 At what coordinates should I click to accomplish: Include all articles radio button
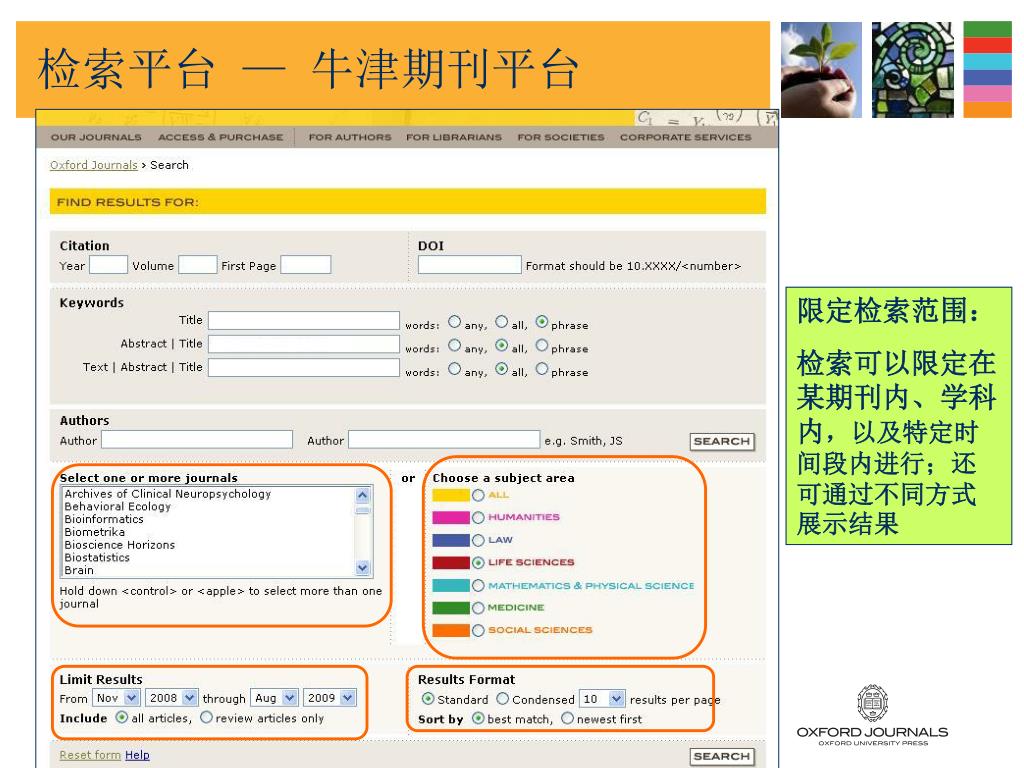[121, 717]
